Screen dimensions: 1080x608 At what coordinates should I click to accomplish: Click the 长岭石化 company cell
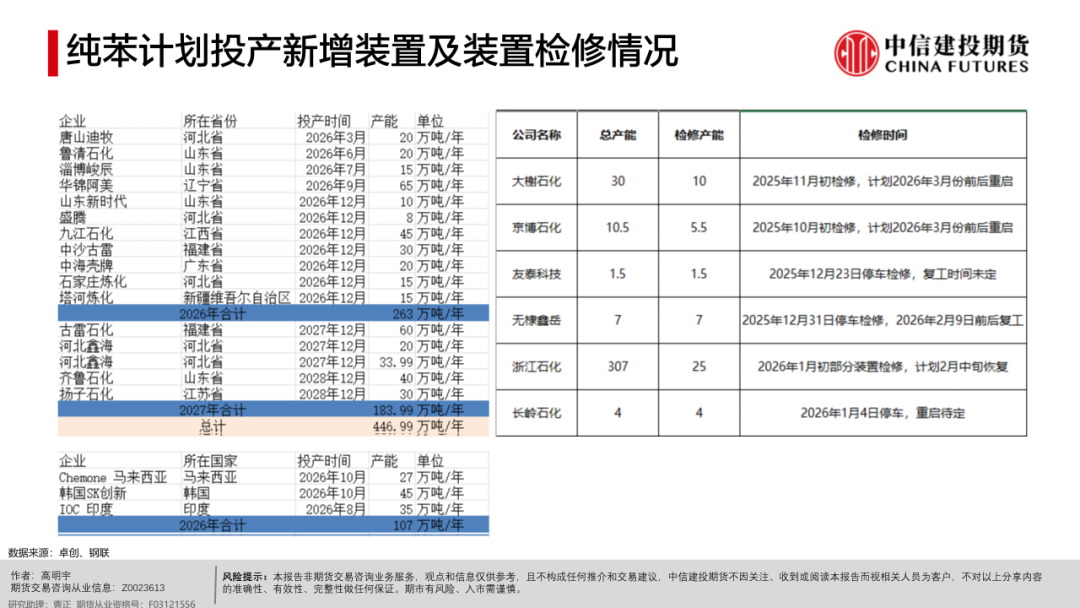tap(537, 413)
